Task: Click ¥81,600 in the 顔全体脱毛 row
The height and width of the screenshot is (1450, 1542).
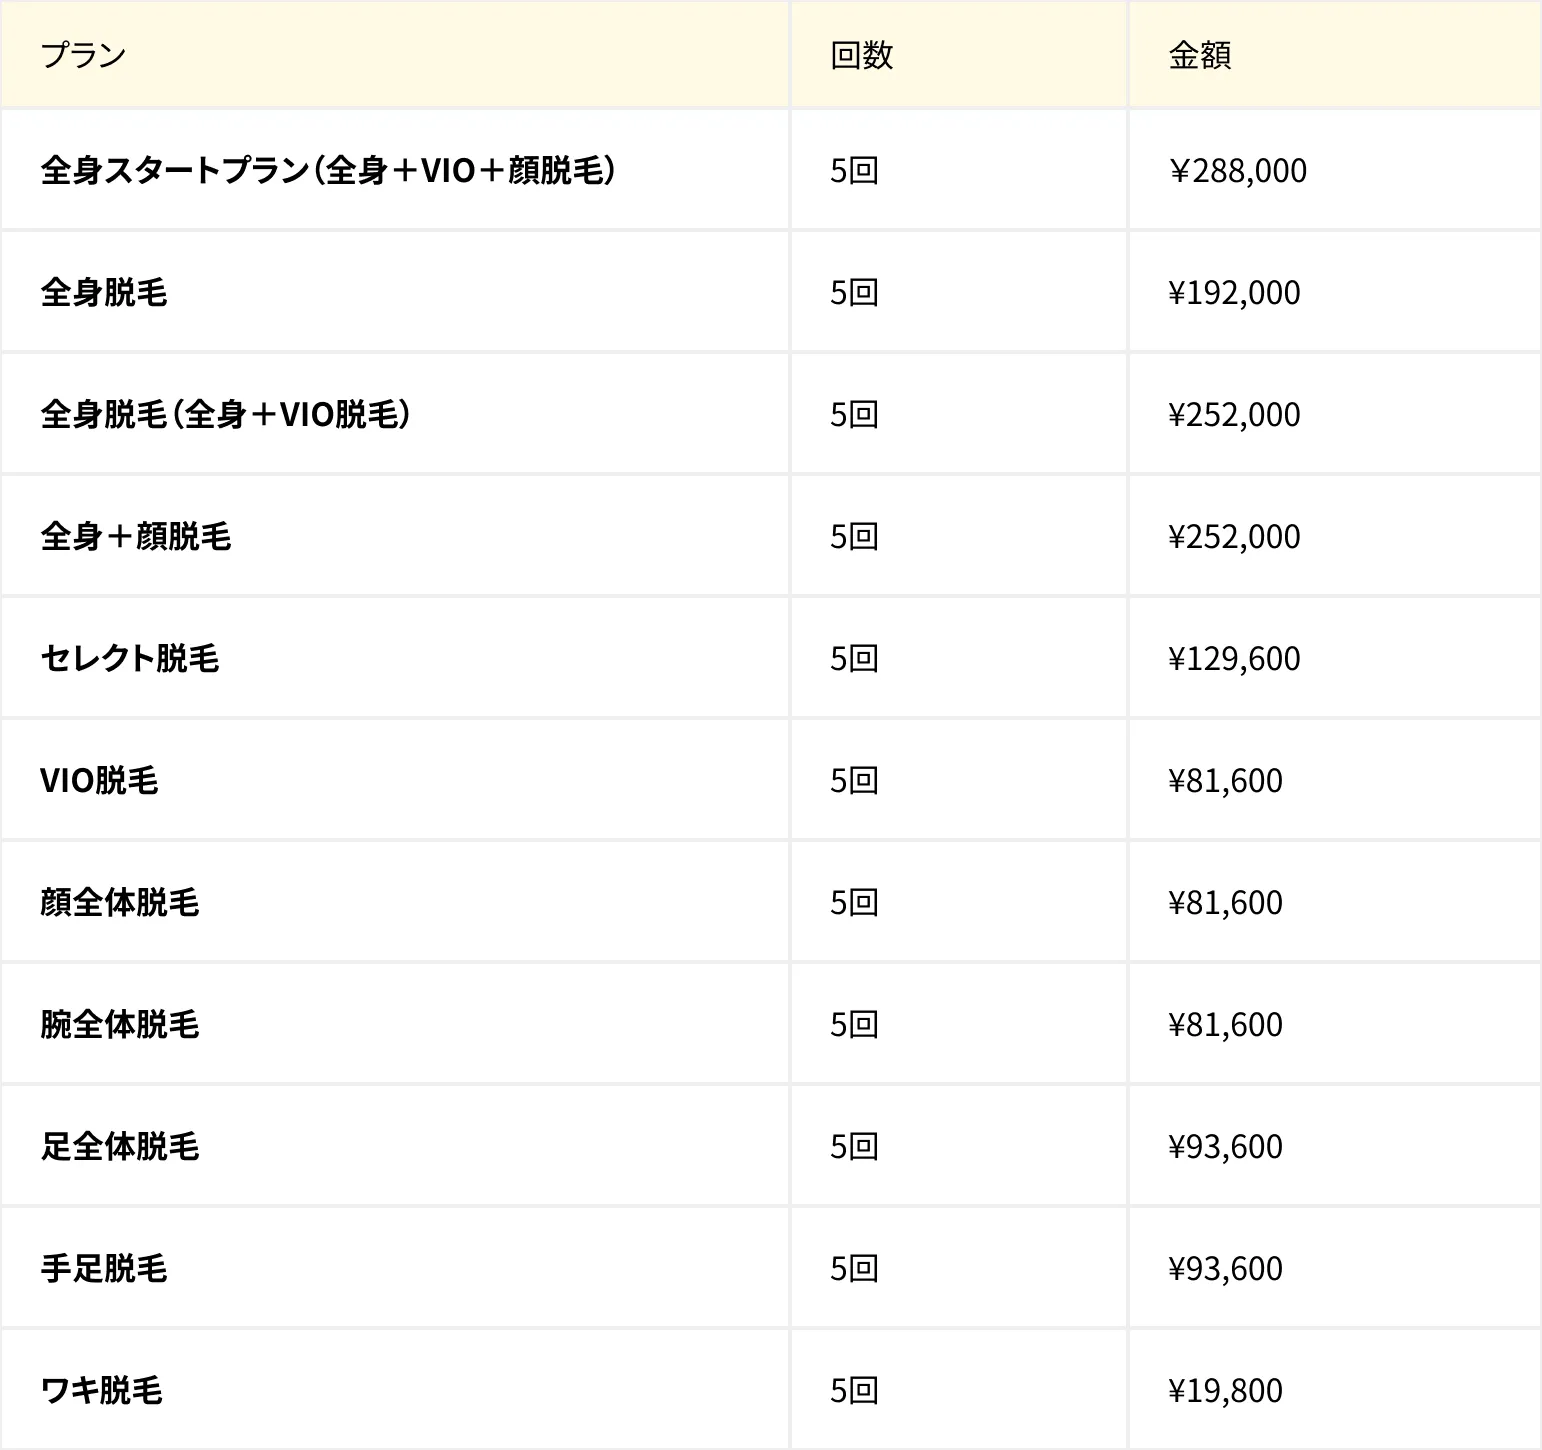Action: [x=1225, y=903]
